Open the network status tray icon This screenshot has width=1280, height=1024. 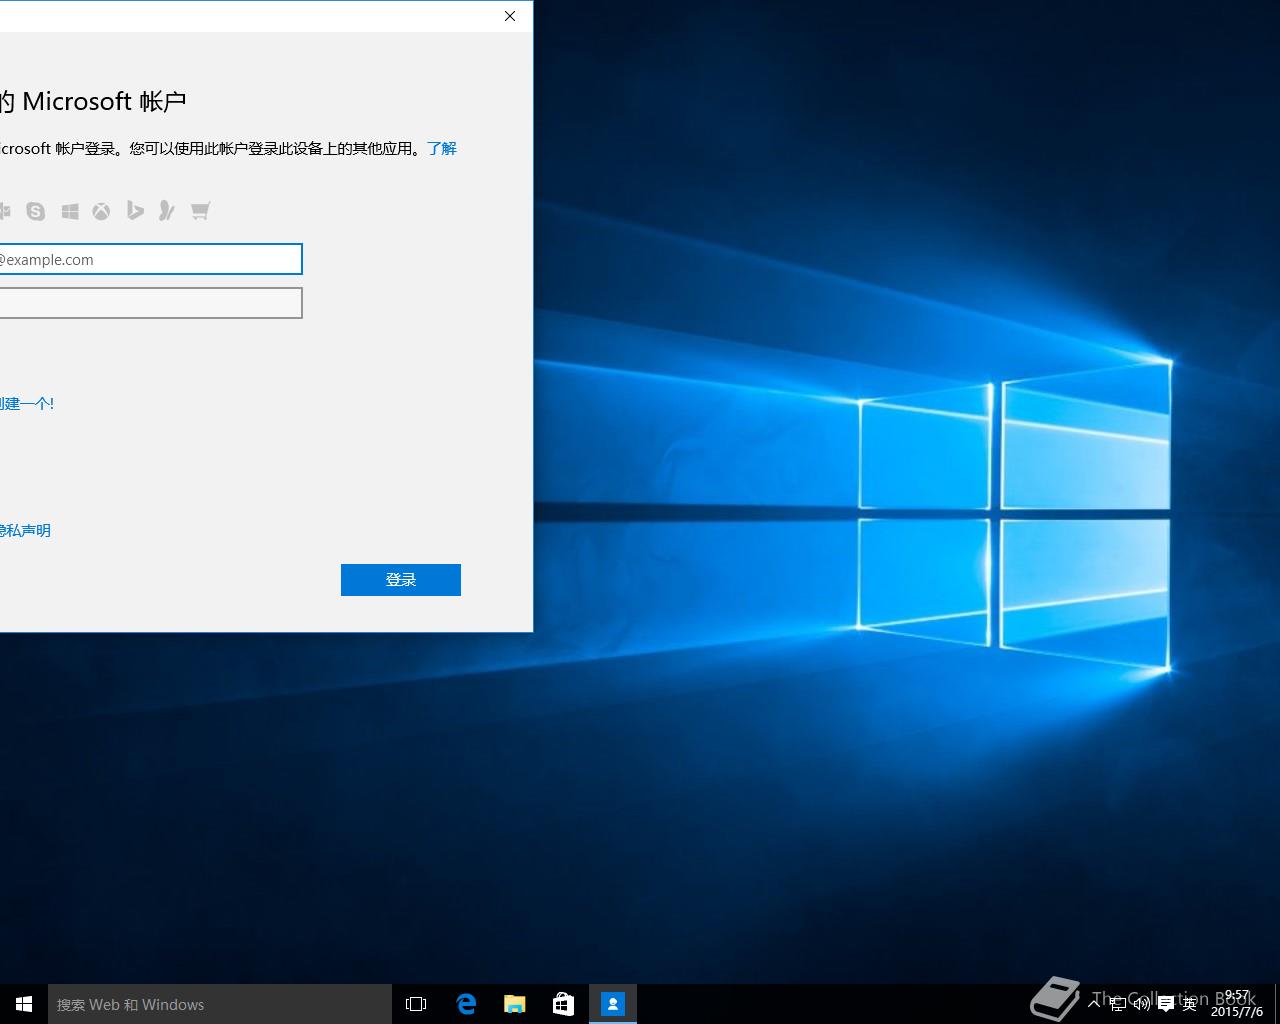1118,1003
